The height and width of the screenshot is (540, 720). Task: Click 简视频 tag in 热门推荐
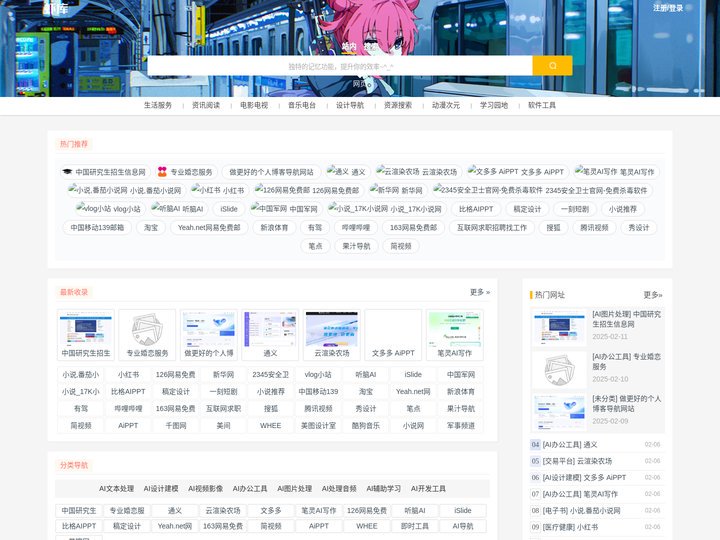tap(401, 246)
